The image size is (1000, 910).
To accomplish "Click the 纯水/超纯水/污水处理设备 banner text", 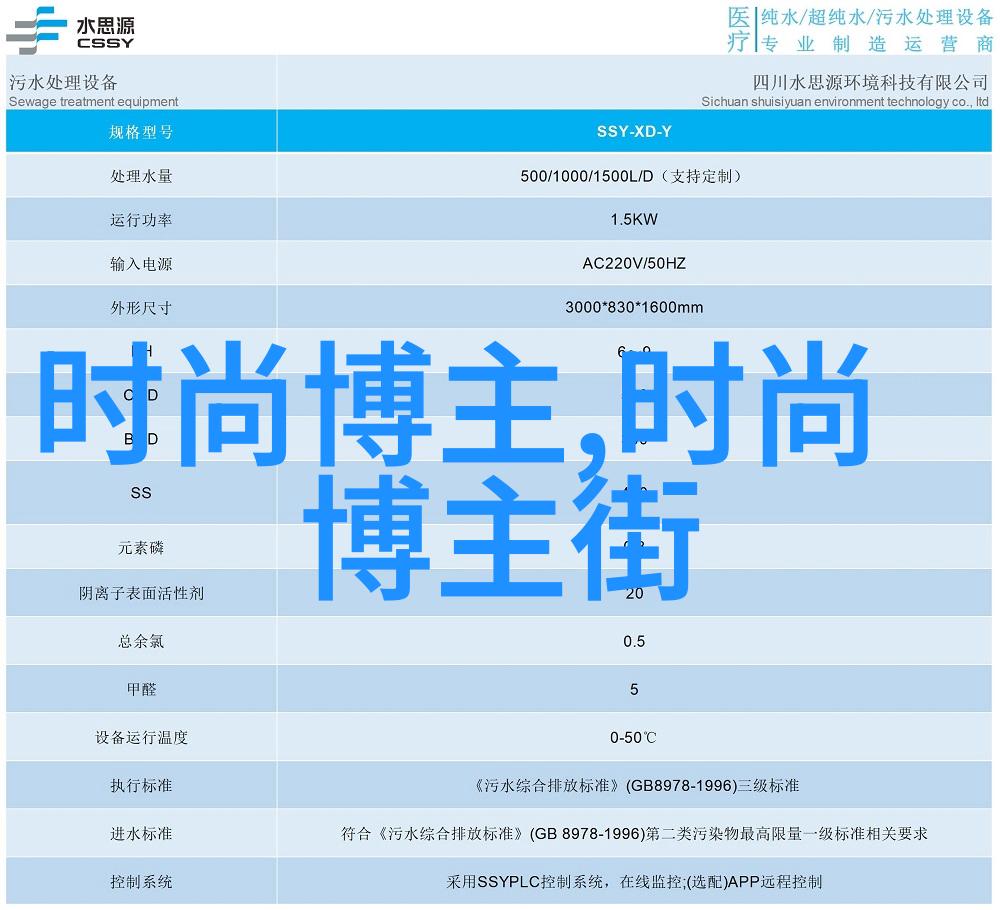I will (x=877, y=17).
